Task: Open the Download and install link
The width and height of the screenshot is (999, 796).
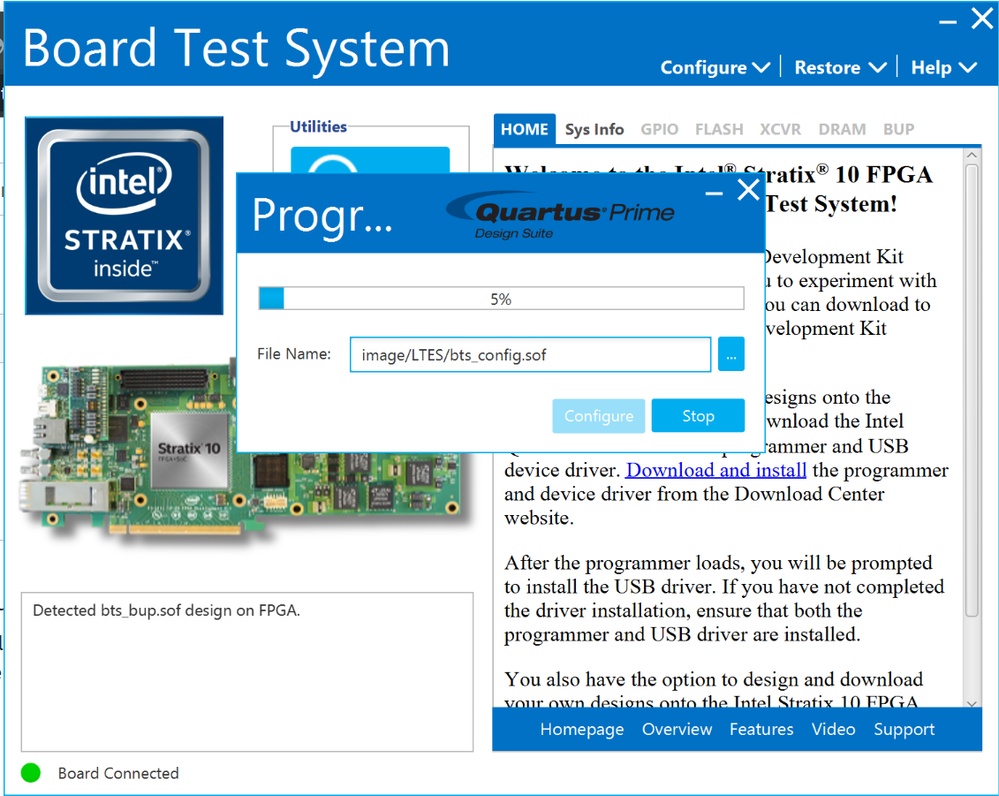Action: coord(716,470)
